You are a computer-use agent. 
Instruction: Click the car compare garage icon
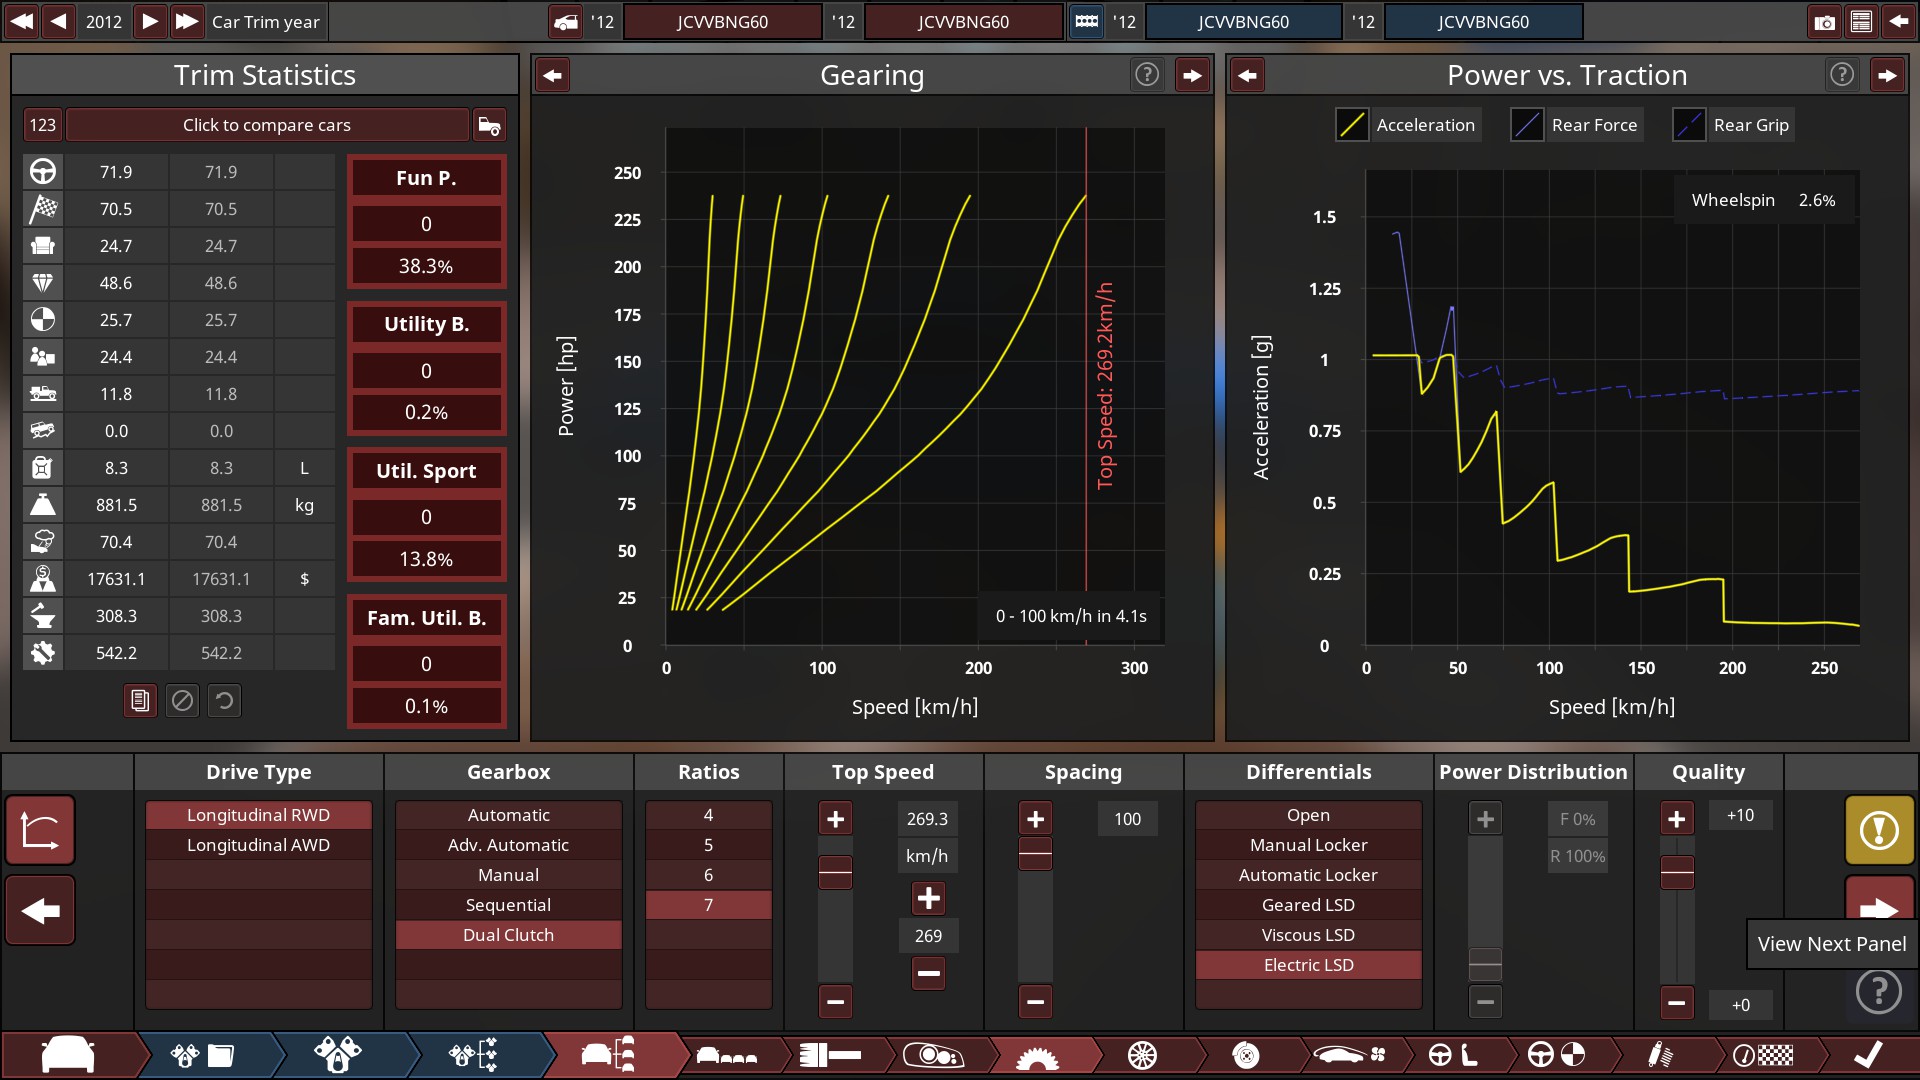[x=489, y=125]
